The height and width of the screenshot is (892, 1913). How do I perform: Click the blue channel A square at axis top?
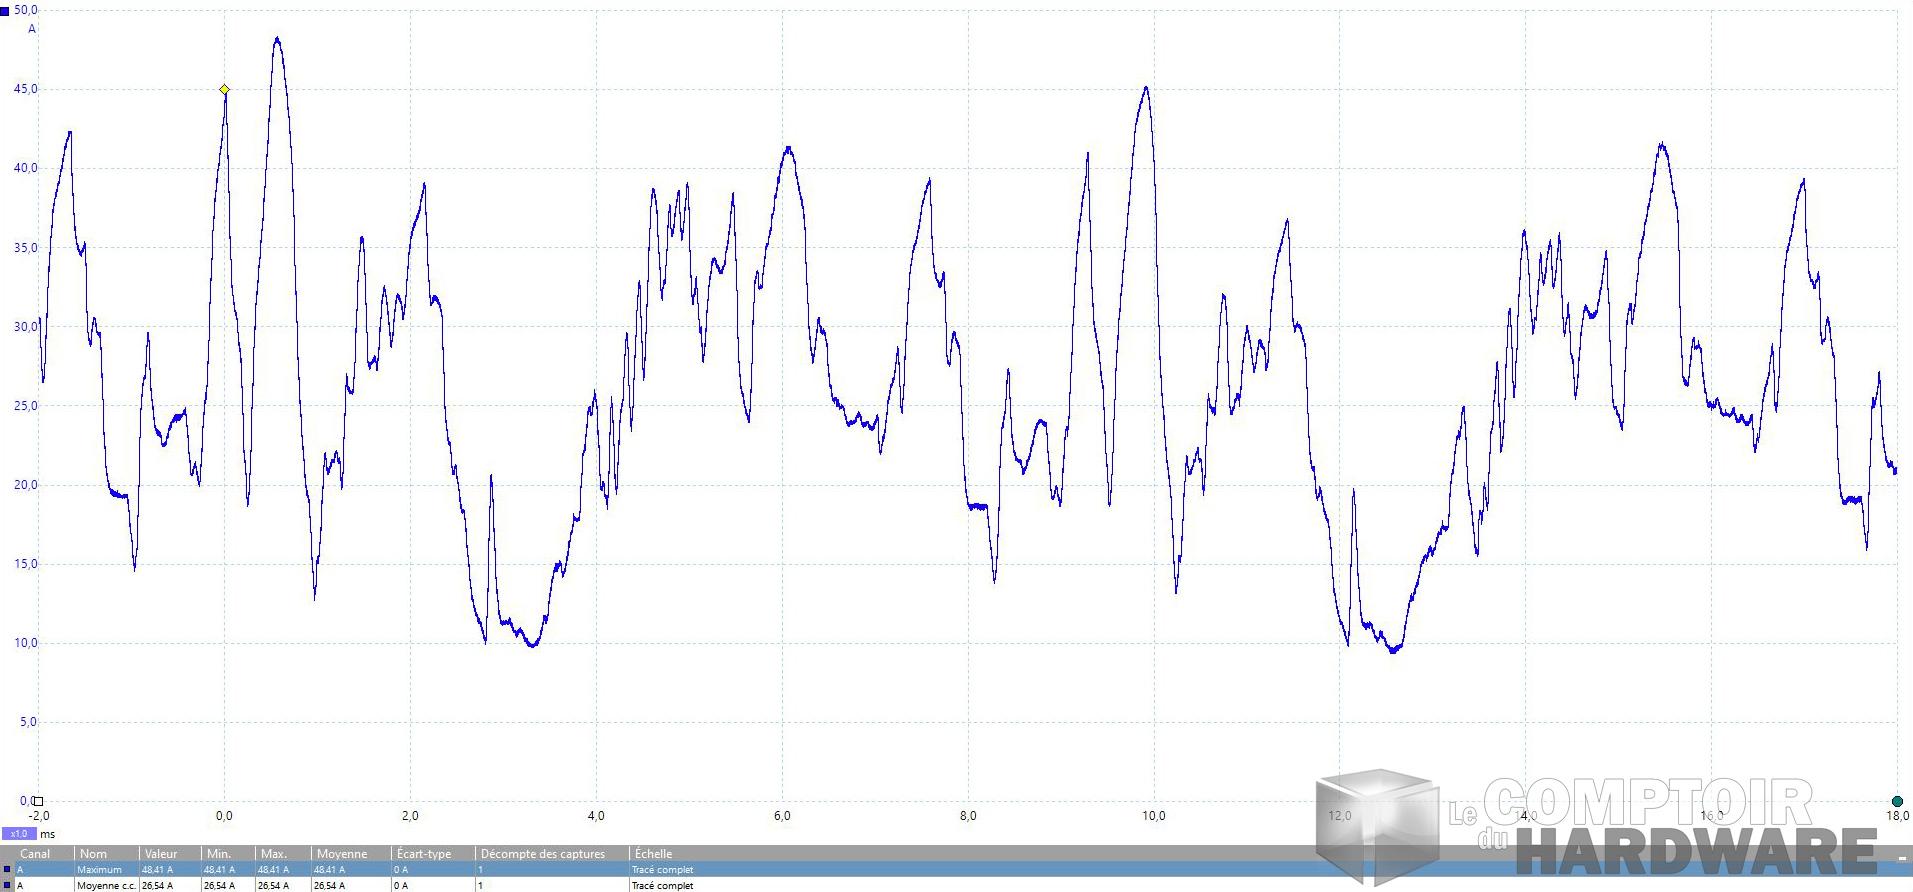tap(5, 11)
